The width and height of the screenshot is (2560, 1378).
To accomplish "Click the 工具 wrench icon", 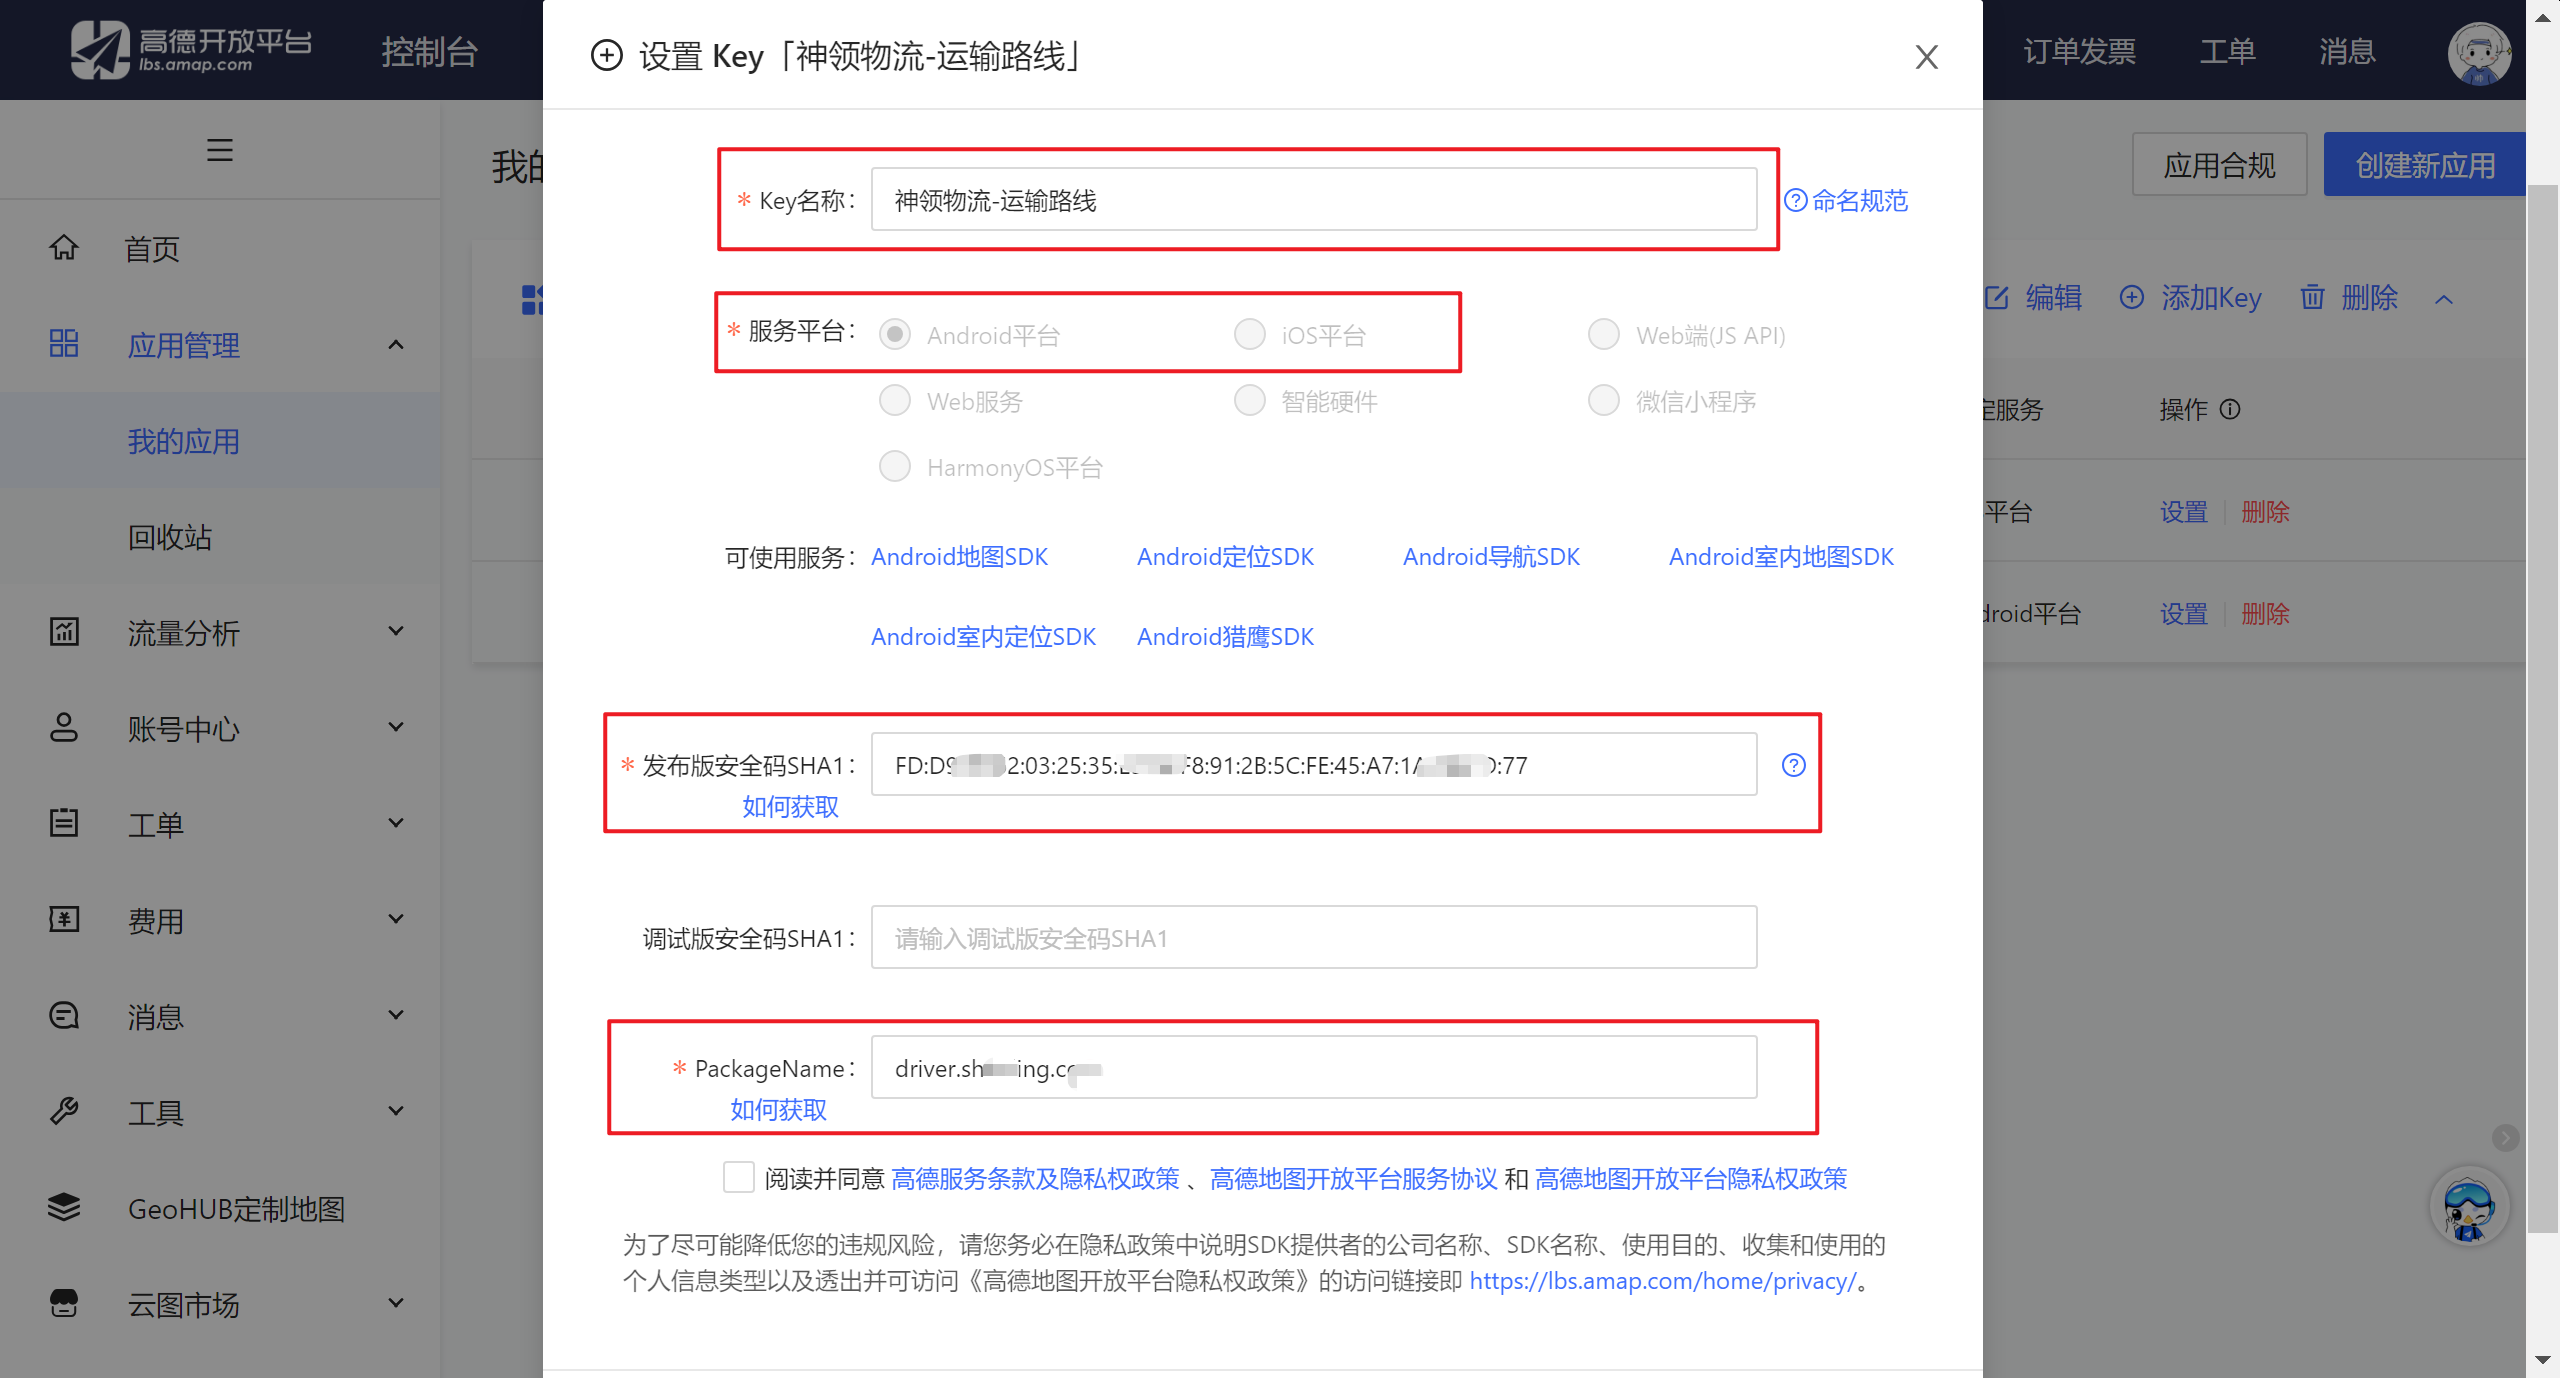I will pos(64,1111).
